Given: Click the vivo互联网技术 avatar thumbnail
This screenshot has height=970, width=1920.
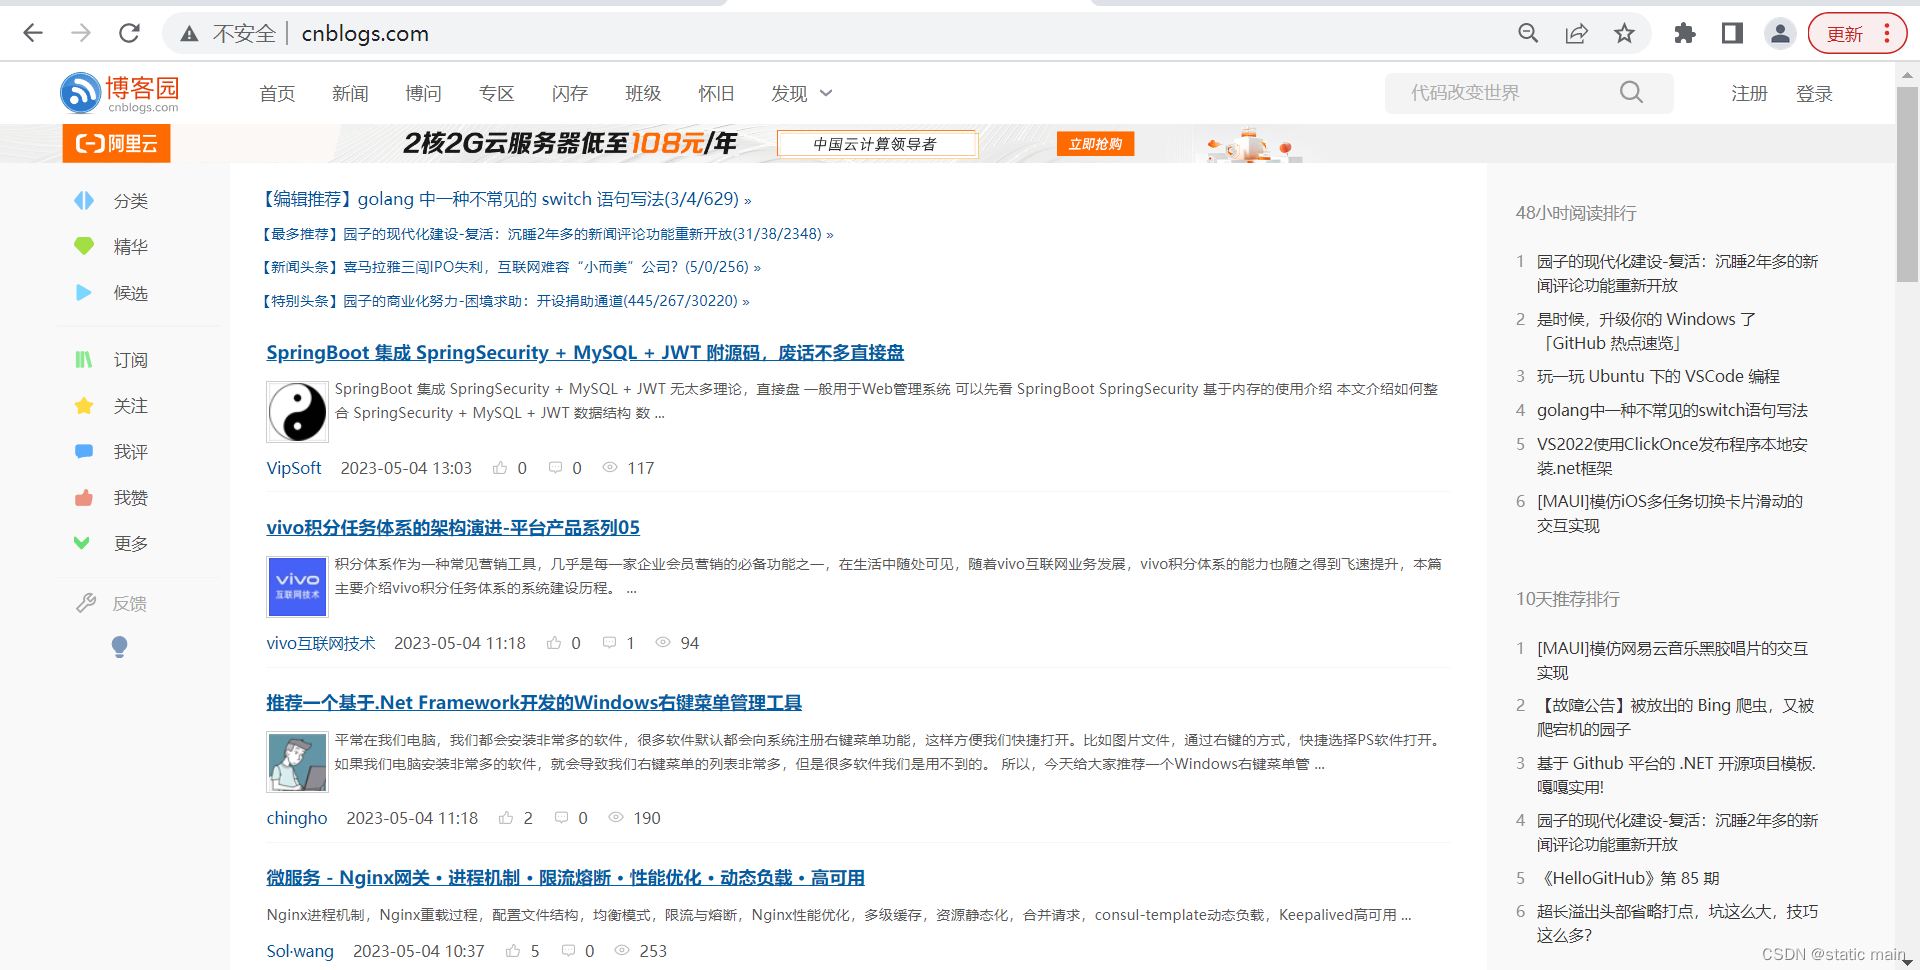Looking at the screenshot, I should 297,587.
